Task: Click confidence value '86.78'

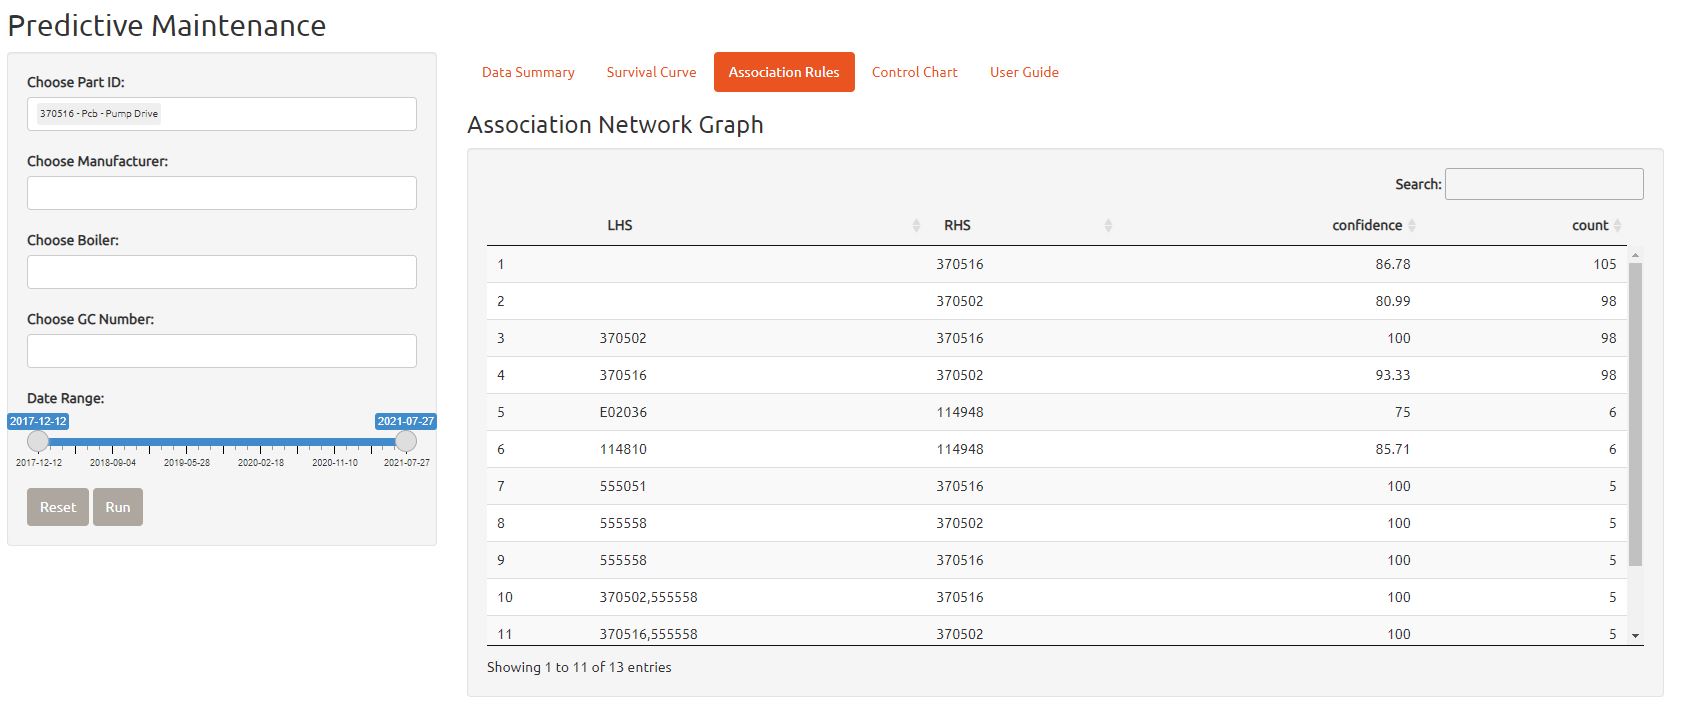Action: point(1393,264)
